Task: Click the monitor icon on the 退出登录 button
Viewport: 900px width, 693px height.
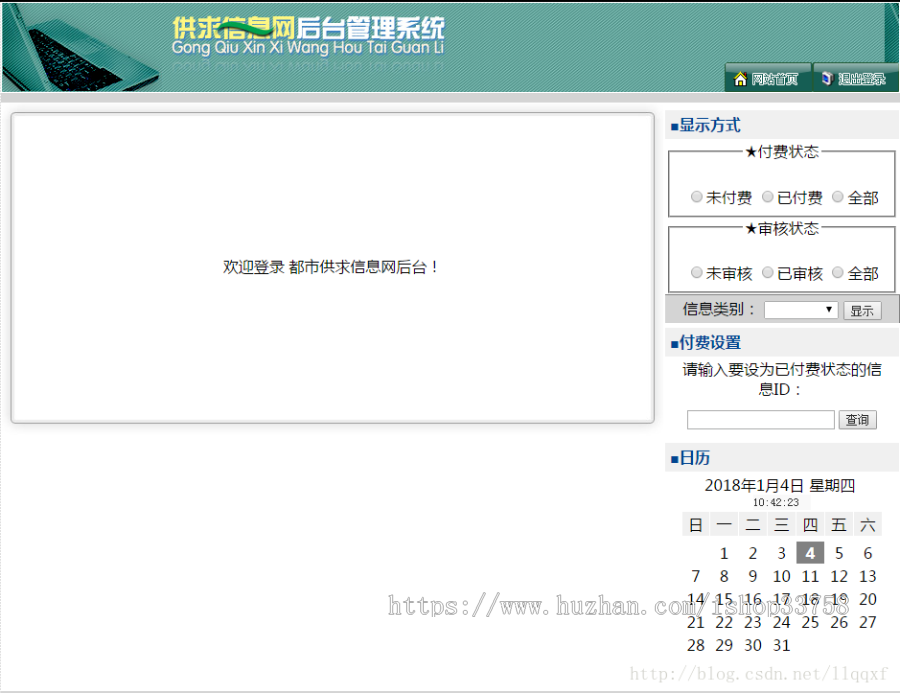Action: pyautogui.click(x=828, y=78)
